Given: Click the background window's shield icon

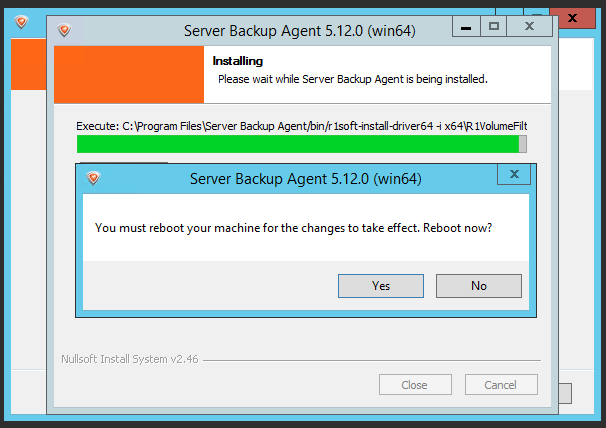Looking at the screenshot, I should coord(21,22).
